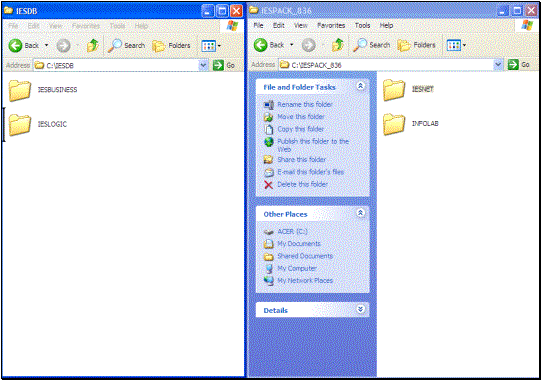The width and height of the screenshot is (541, 380).
Task: Click Back button in IESPACK_836 window
Action: 269,45
